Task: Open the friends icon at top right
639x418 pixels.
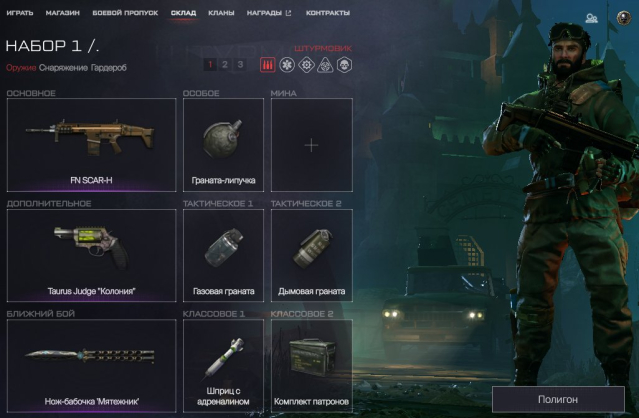Action: click(591, 18)
